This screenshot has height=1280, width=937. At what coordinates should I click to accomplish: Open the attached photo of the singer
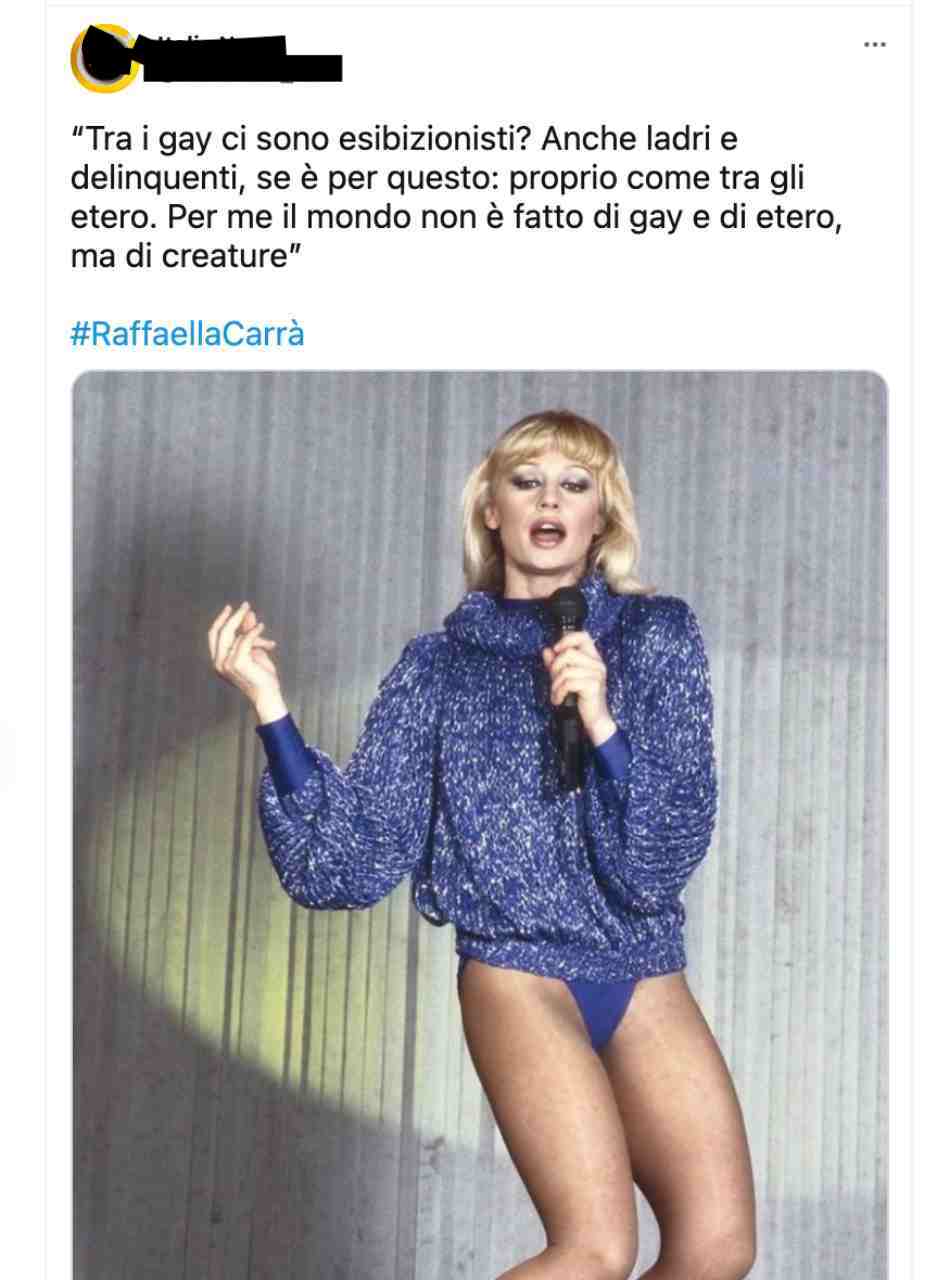click(x=480, y=825)
